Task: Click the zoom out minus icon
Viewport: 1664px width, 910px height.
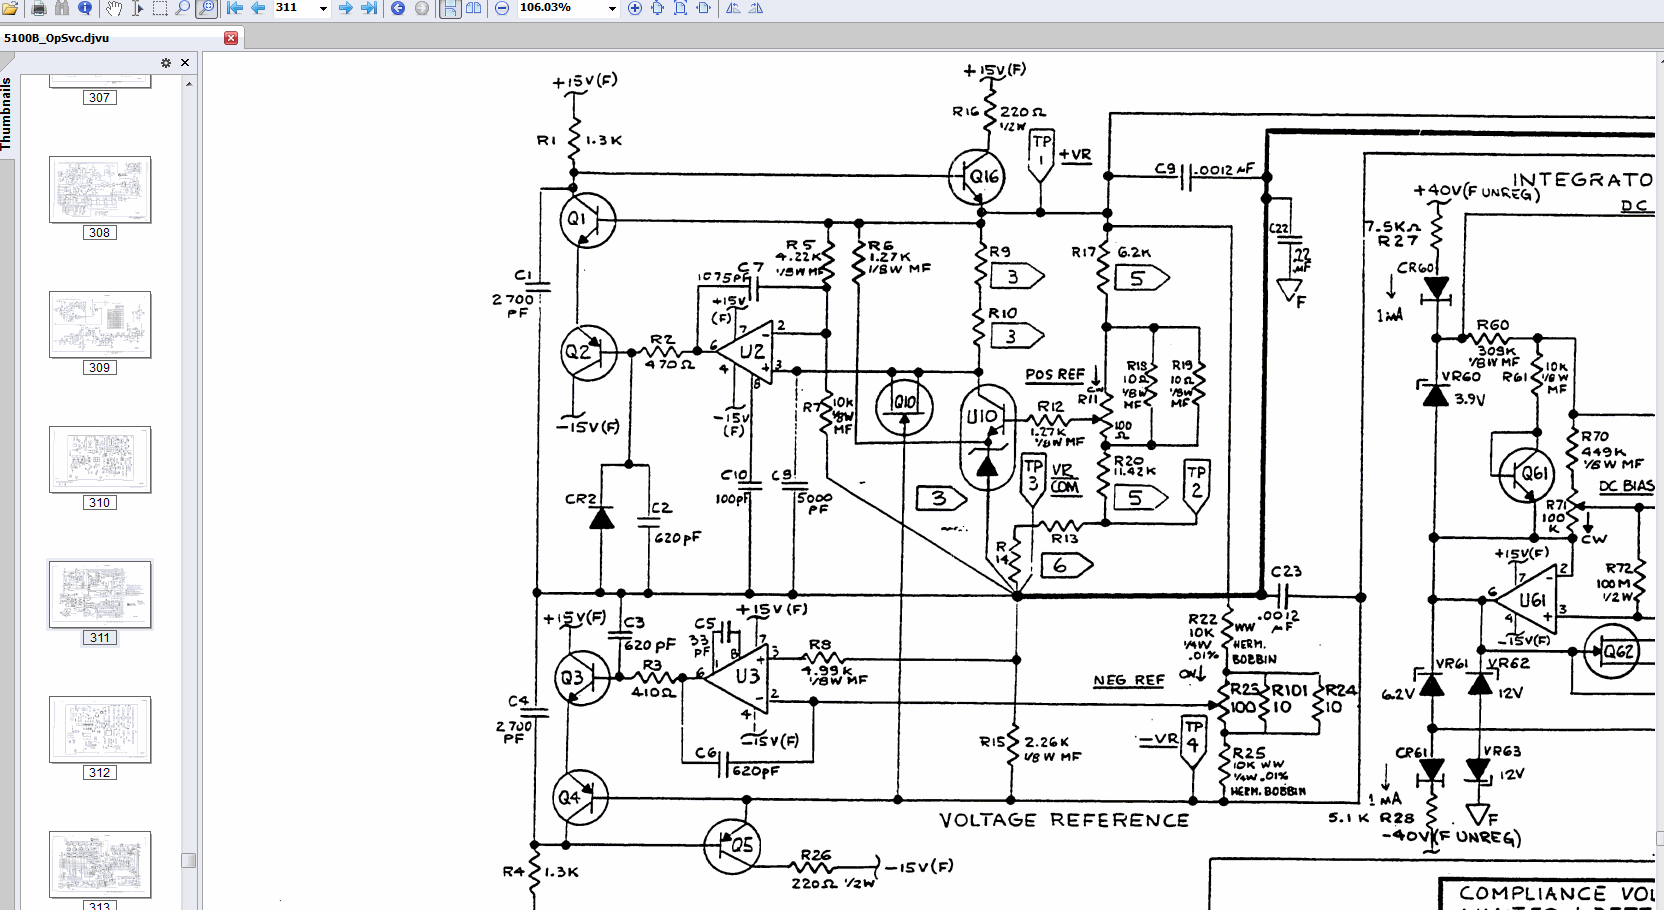Action: pyautogui.click(x=502, y=8)
